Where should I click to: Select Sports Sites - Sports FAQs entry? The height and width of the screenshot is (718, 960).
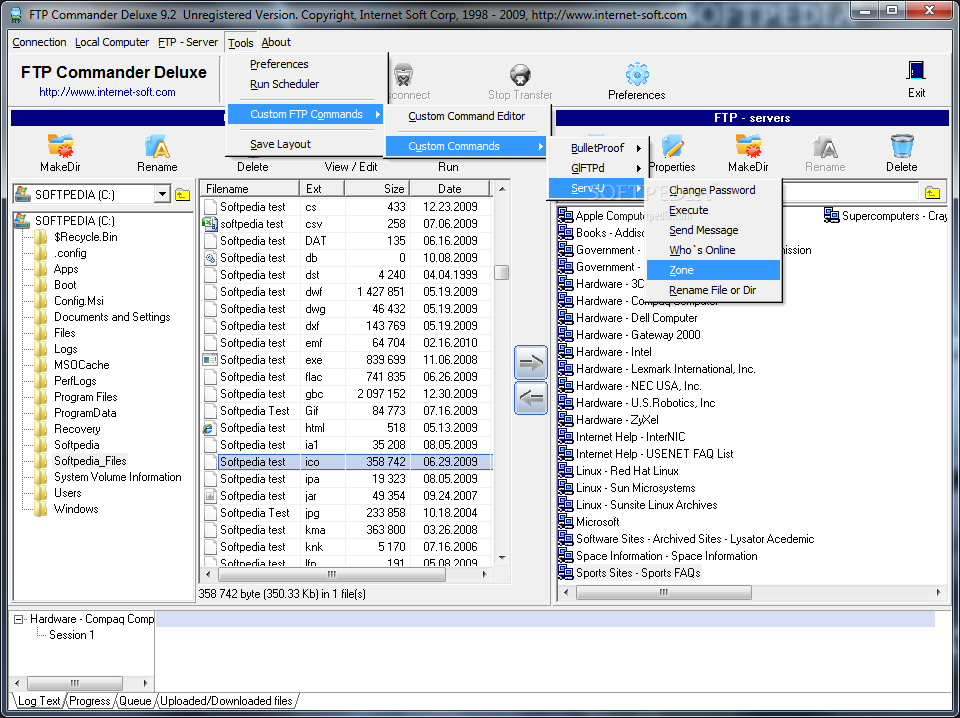pos(638,573)
